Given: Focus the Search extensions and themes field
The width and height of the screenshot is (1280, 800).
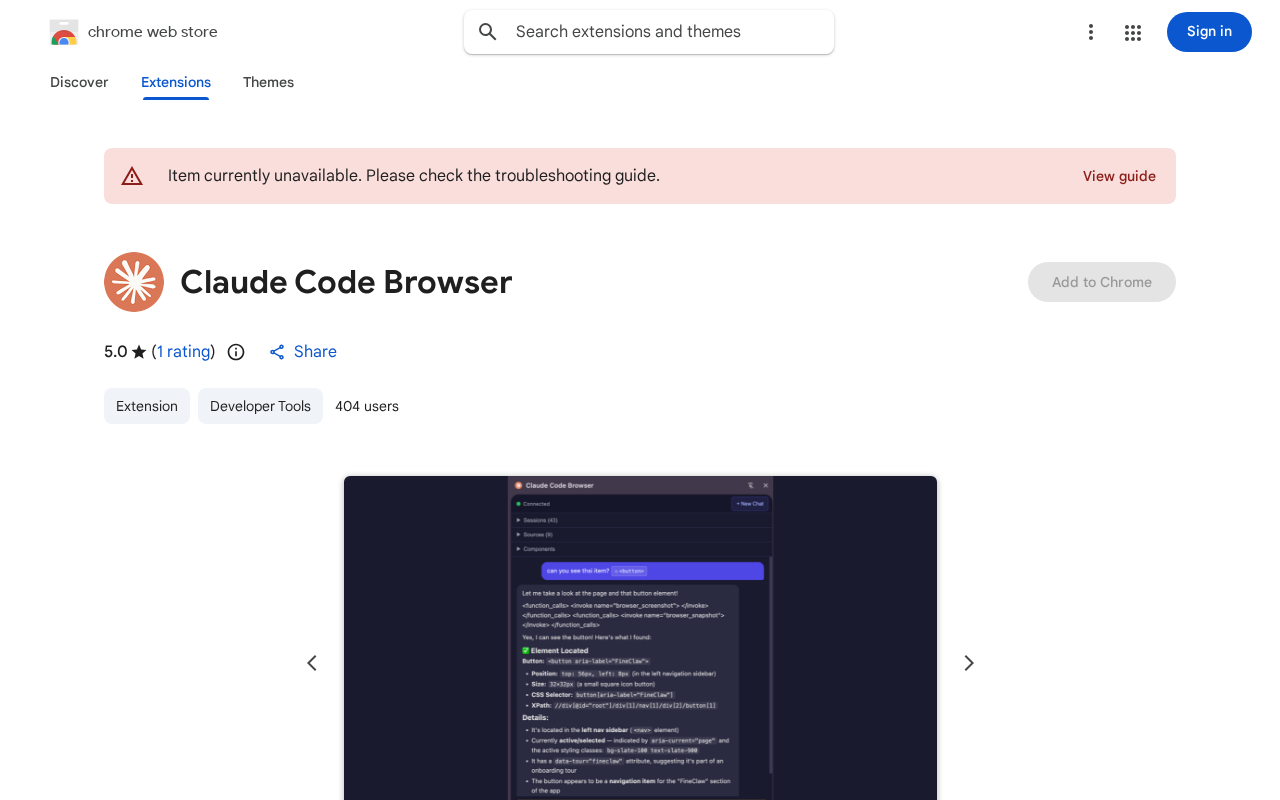Looking at the screenshot, I should coord(649,32).
